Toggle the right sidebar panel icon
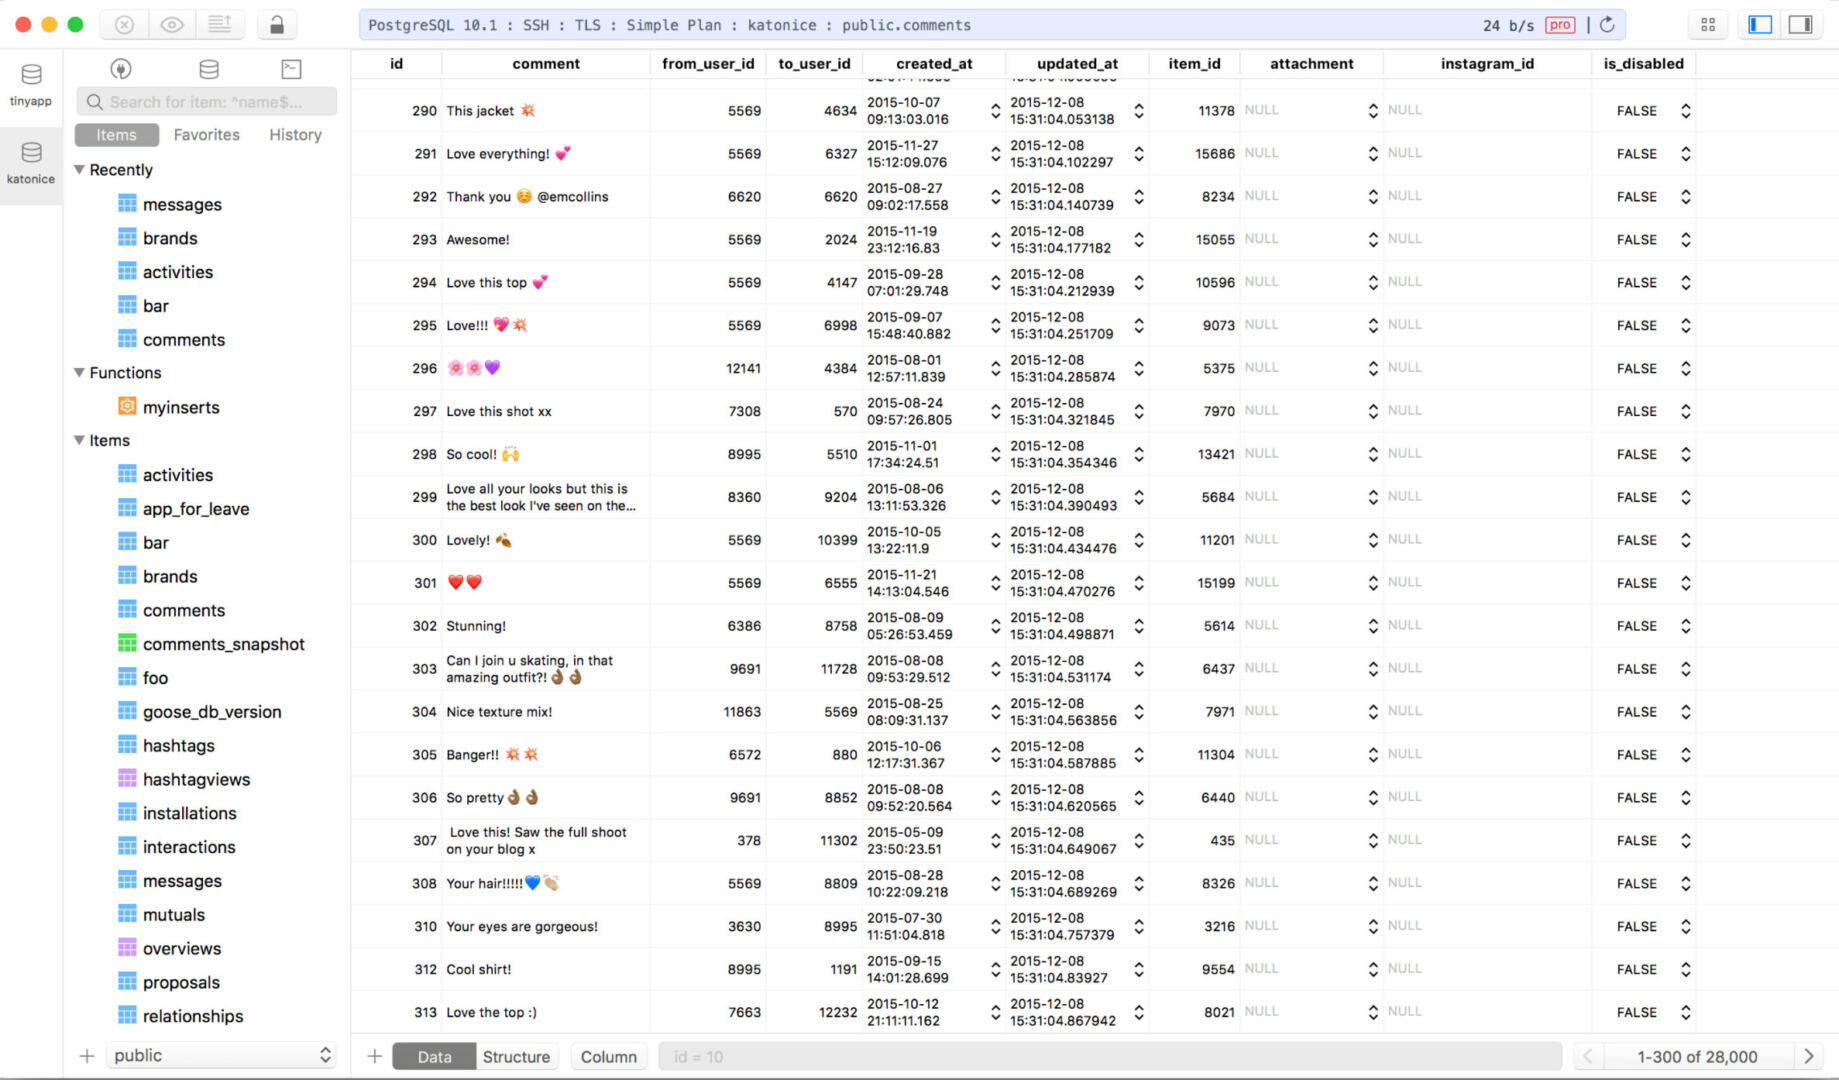This screenshot has width=1839, height=1080. [x=1800, y=25]
